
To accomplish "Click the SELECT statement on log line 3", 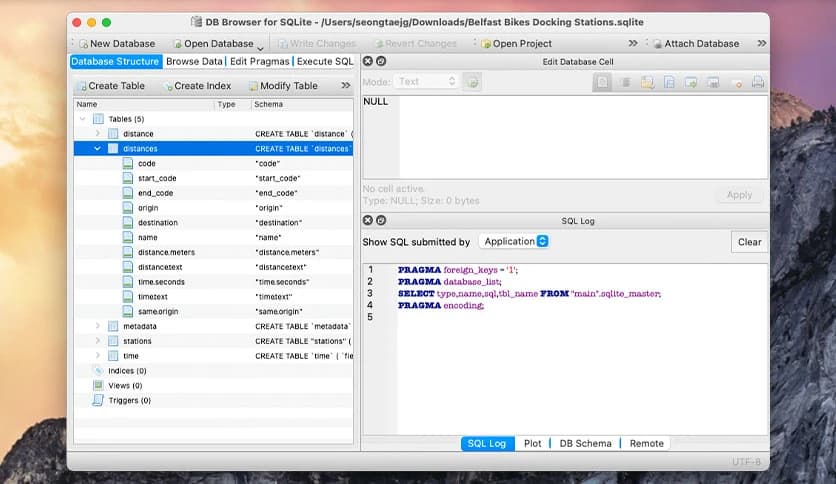I will point(529,294).
